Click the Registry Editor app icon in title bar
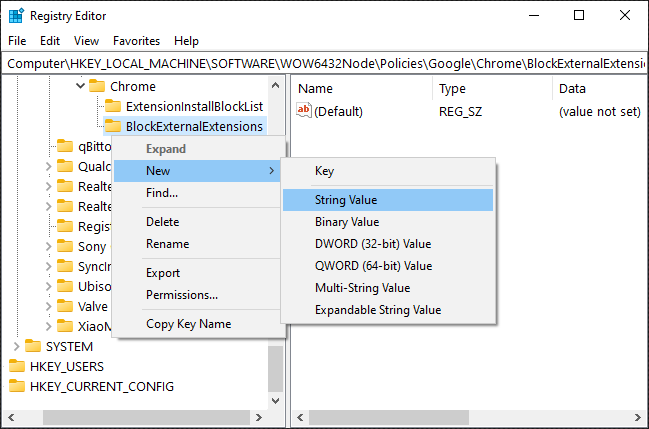 coord(16,15)
